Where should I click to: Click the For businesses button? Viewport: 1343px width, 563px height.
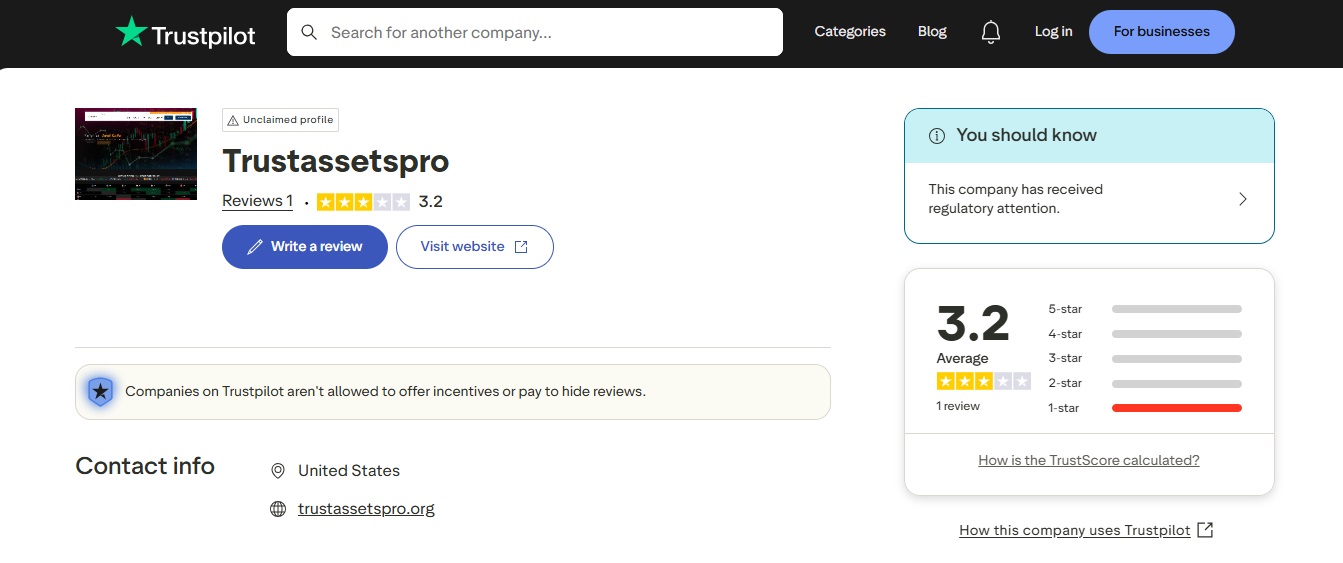tap(1161, 32)
